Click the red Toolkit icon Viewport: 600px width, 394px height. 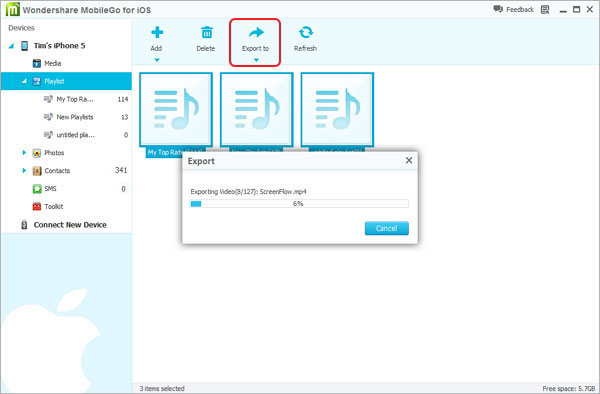pyautogui.click(x=37, y=207)
